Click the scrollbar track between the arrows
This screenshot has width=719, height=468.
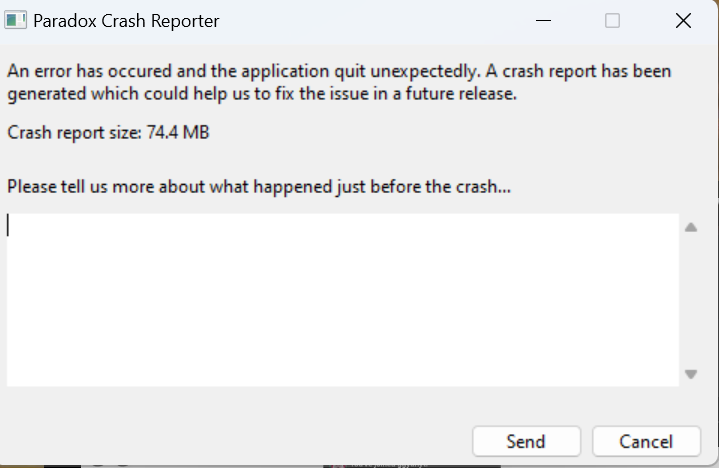[690, 300]
